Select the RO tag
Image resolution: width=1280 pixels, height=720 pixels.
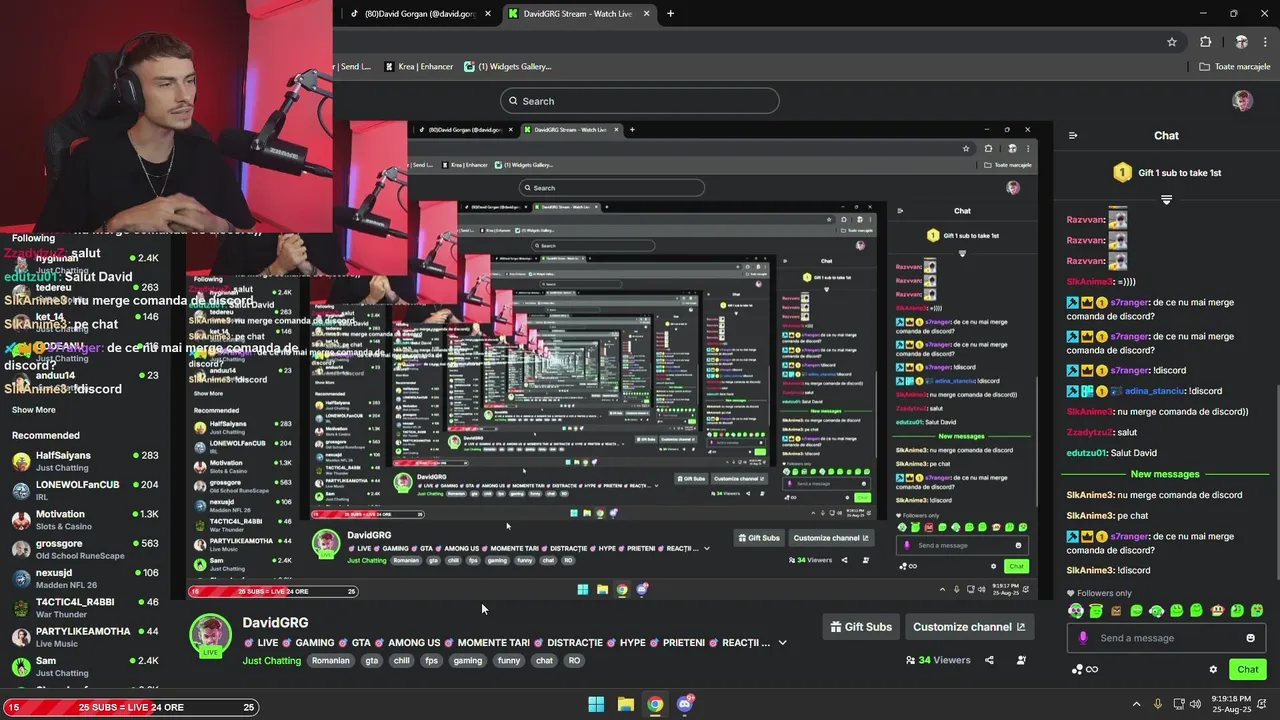tap(574, 661)
